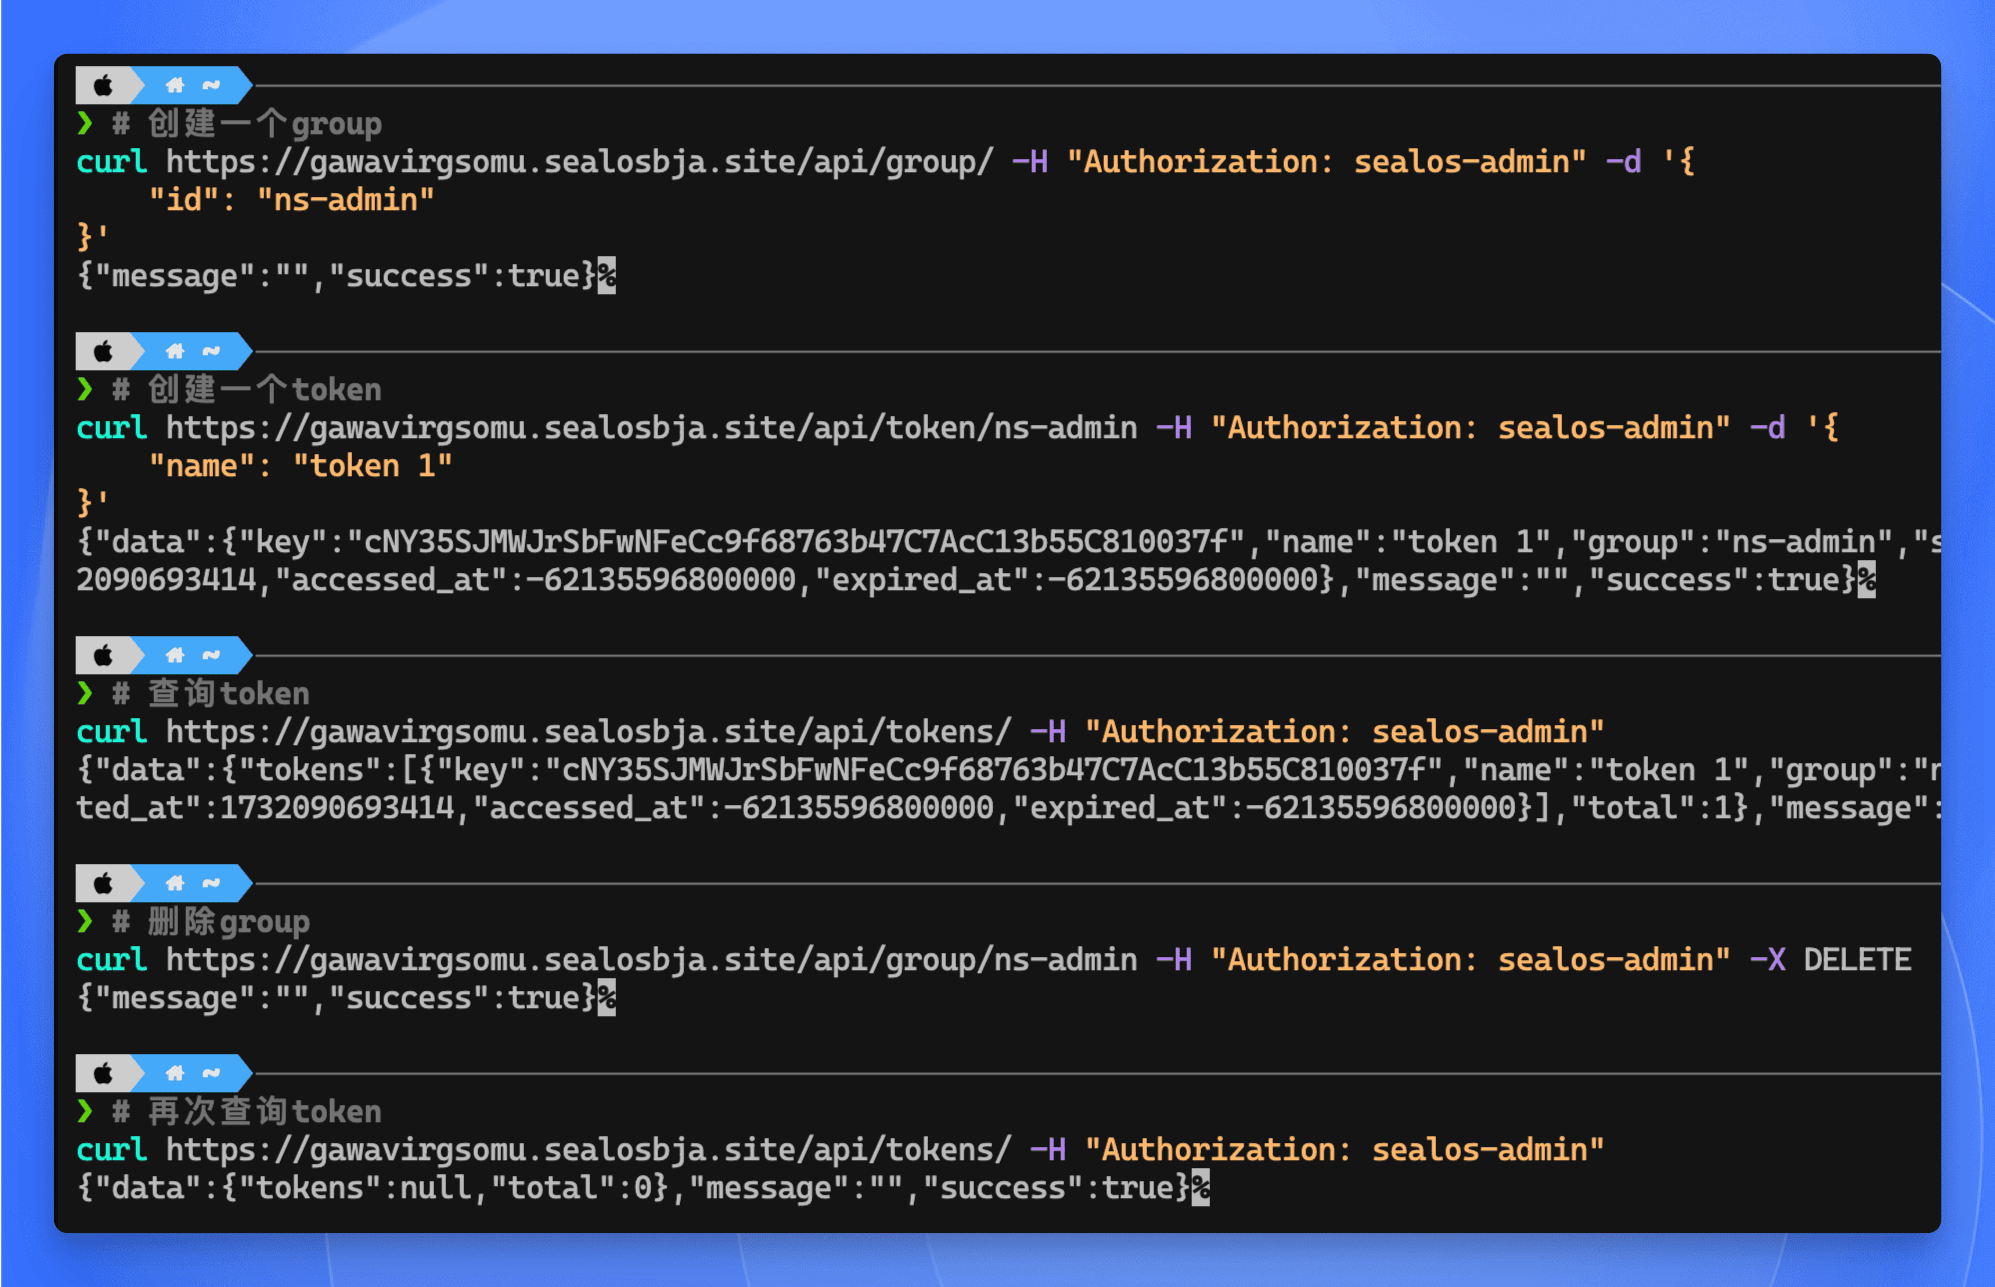1995x1287 pixels.
Task: Click home icon in prompt above 删除group
Action: pyautogui.click(x=175, y=883)
